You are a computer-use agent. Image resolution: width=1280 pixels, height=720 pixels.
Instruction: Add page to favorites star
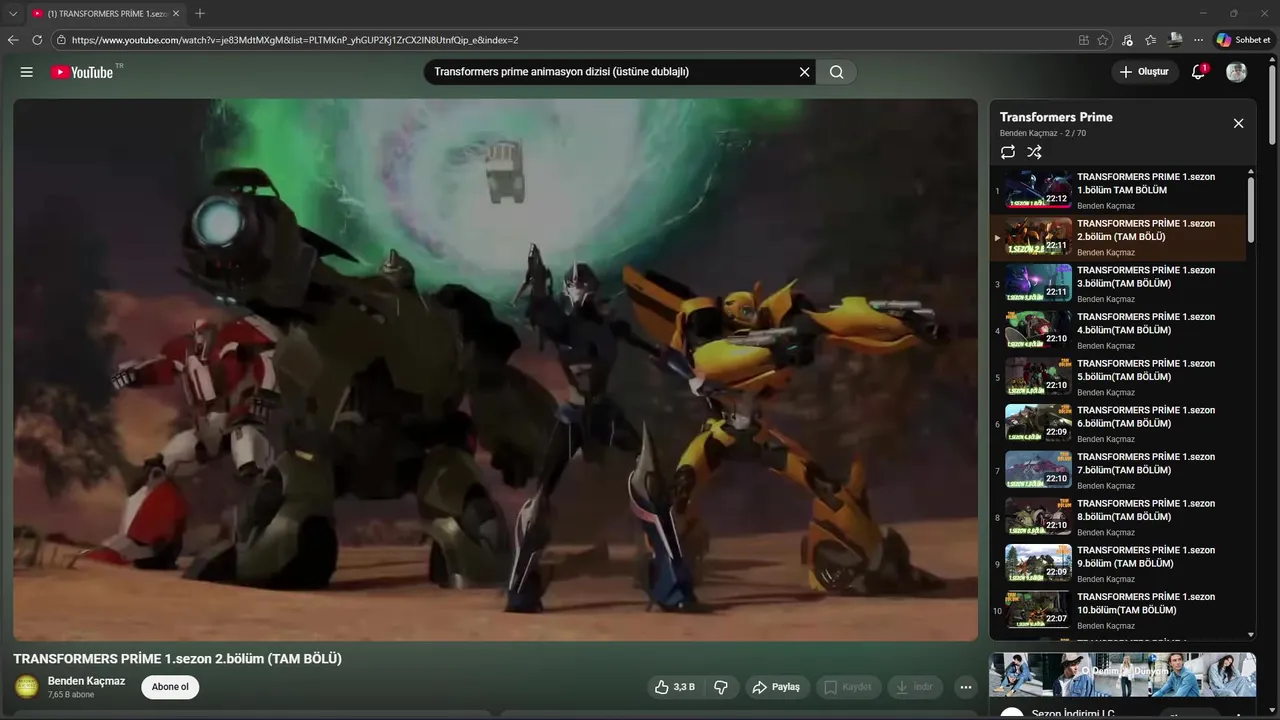point(1103,40)
